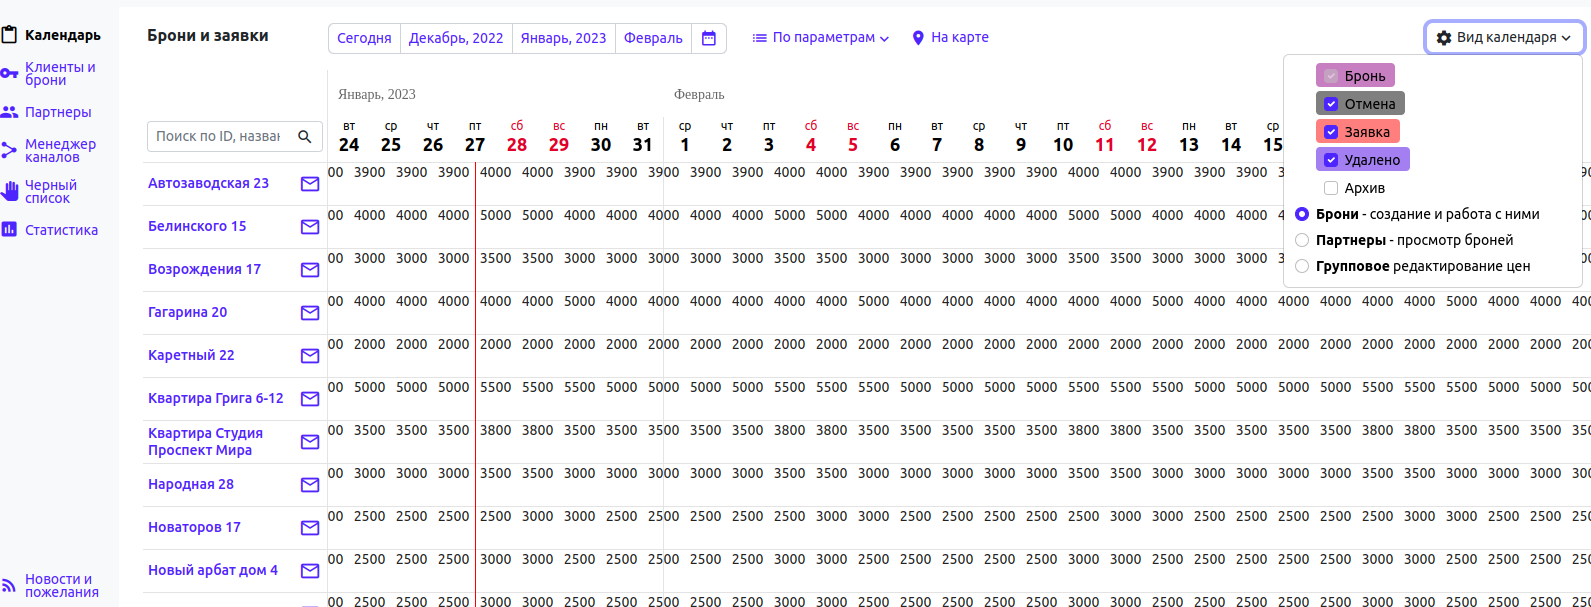Click the envelope icon for Автозаводская 23
This screenshot has width=1591, height=607.
(x=310, y=184)
